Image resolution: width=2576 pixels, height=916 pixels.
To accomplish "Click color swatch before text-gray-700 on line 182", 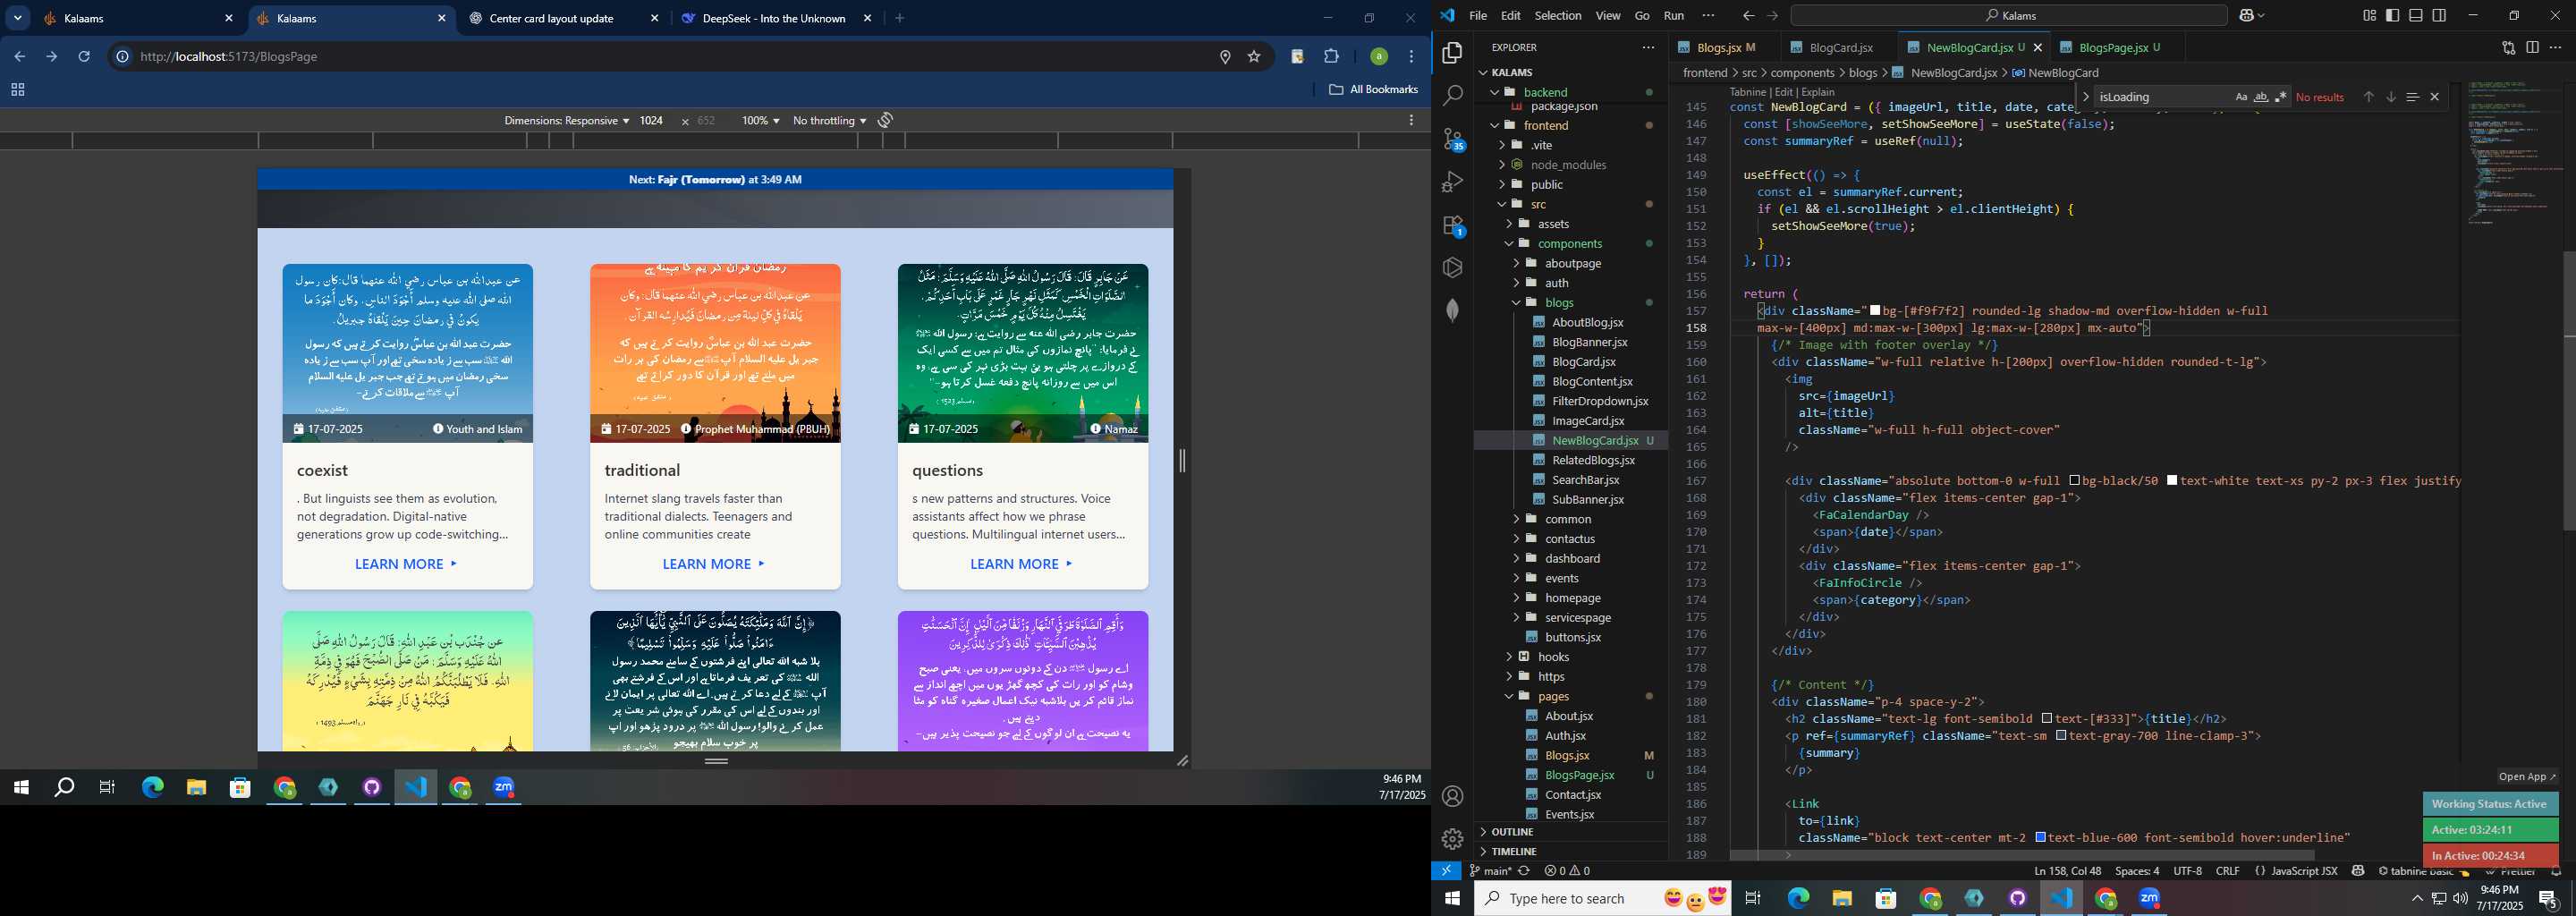I will tap(2061, 735).
